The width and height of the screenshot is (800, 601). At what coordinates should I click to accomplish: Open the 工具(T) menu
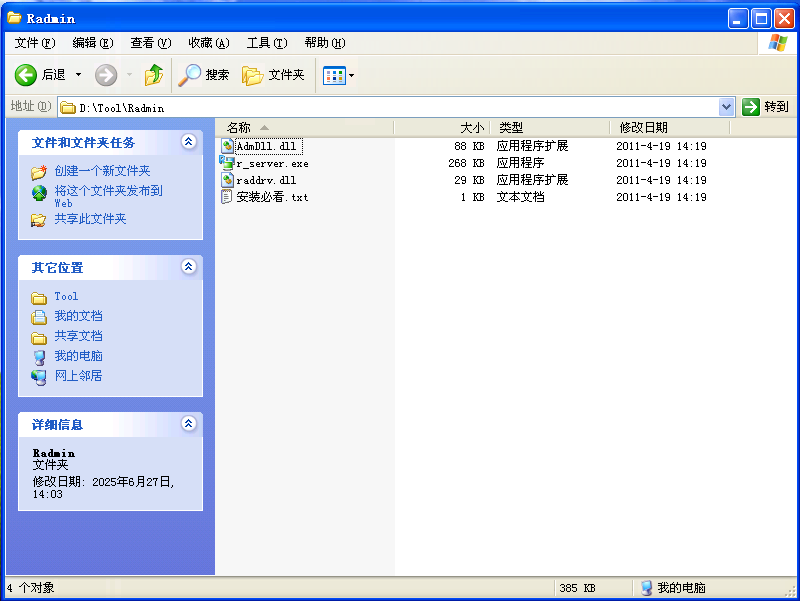pos(267,43)
